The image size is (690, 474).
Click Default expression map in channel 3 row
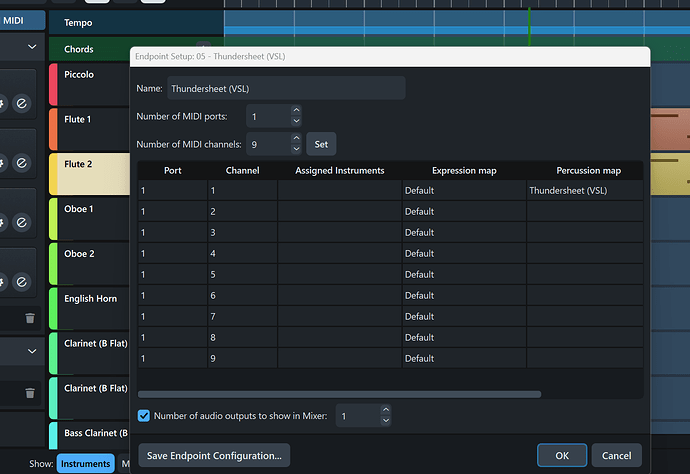(x=464, y=232)
